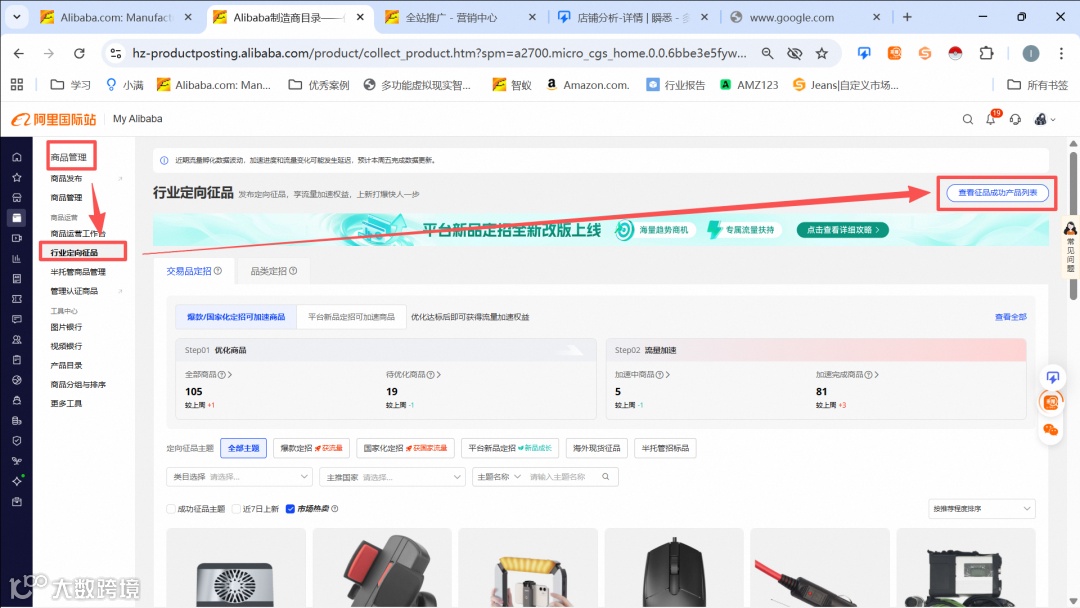Image resolution: width=1080 pixels, height=608 pixels.
Task: Click 查看征品成功产品列表 button
Action: tap(997, 193)
